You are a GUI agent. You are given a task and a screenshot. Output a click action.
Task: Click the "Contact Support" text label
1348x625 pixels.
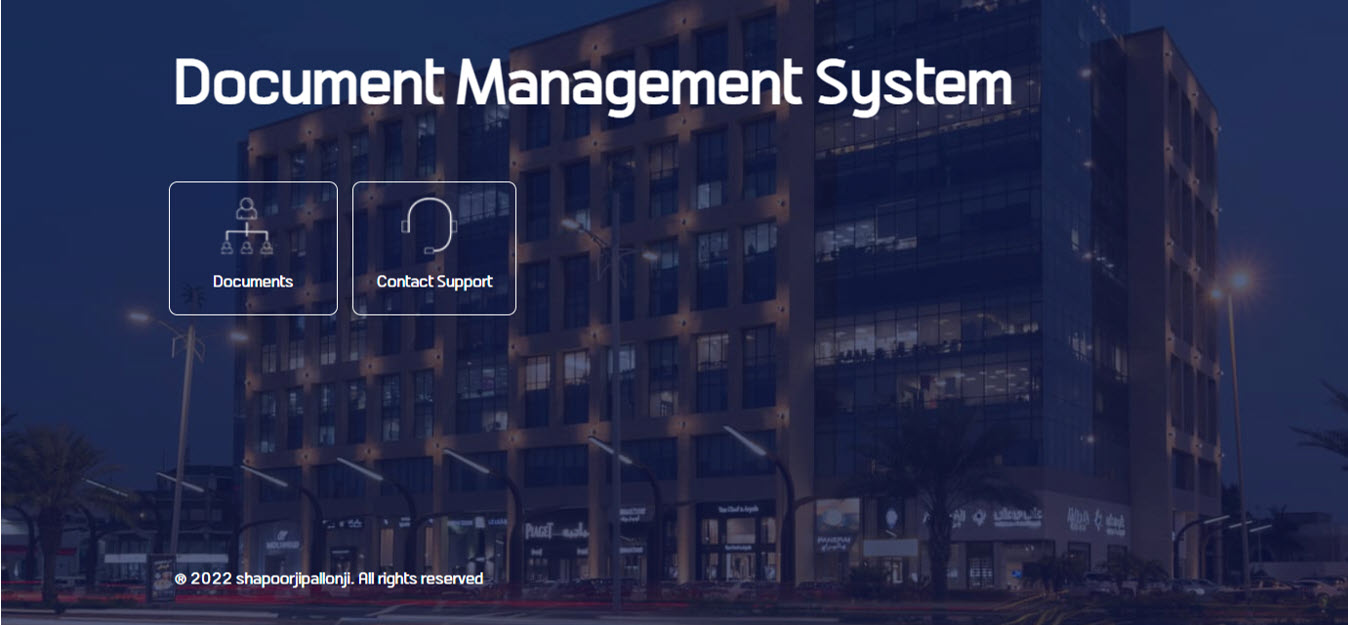click(x=434, y=282)
